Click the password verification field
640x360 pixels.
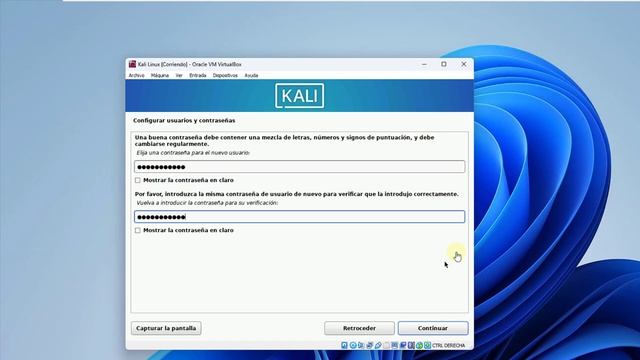[300, 217]
